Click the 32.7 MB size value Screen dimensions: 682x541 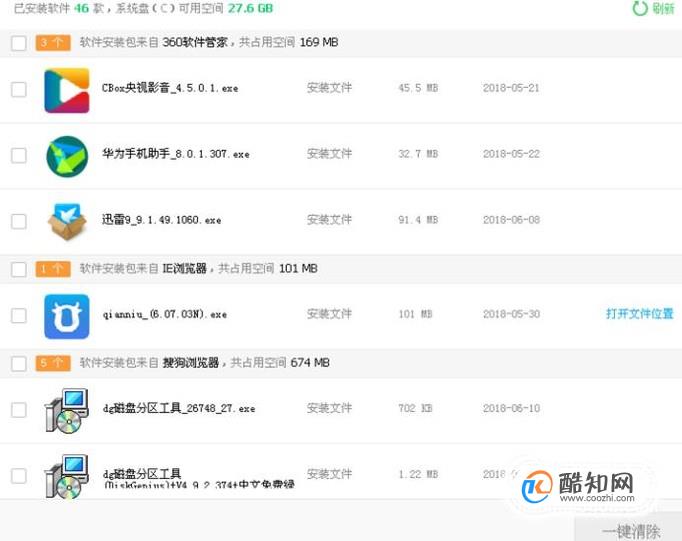pos(418,154)
